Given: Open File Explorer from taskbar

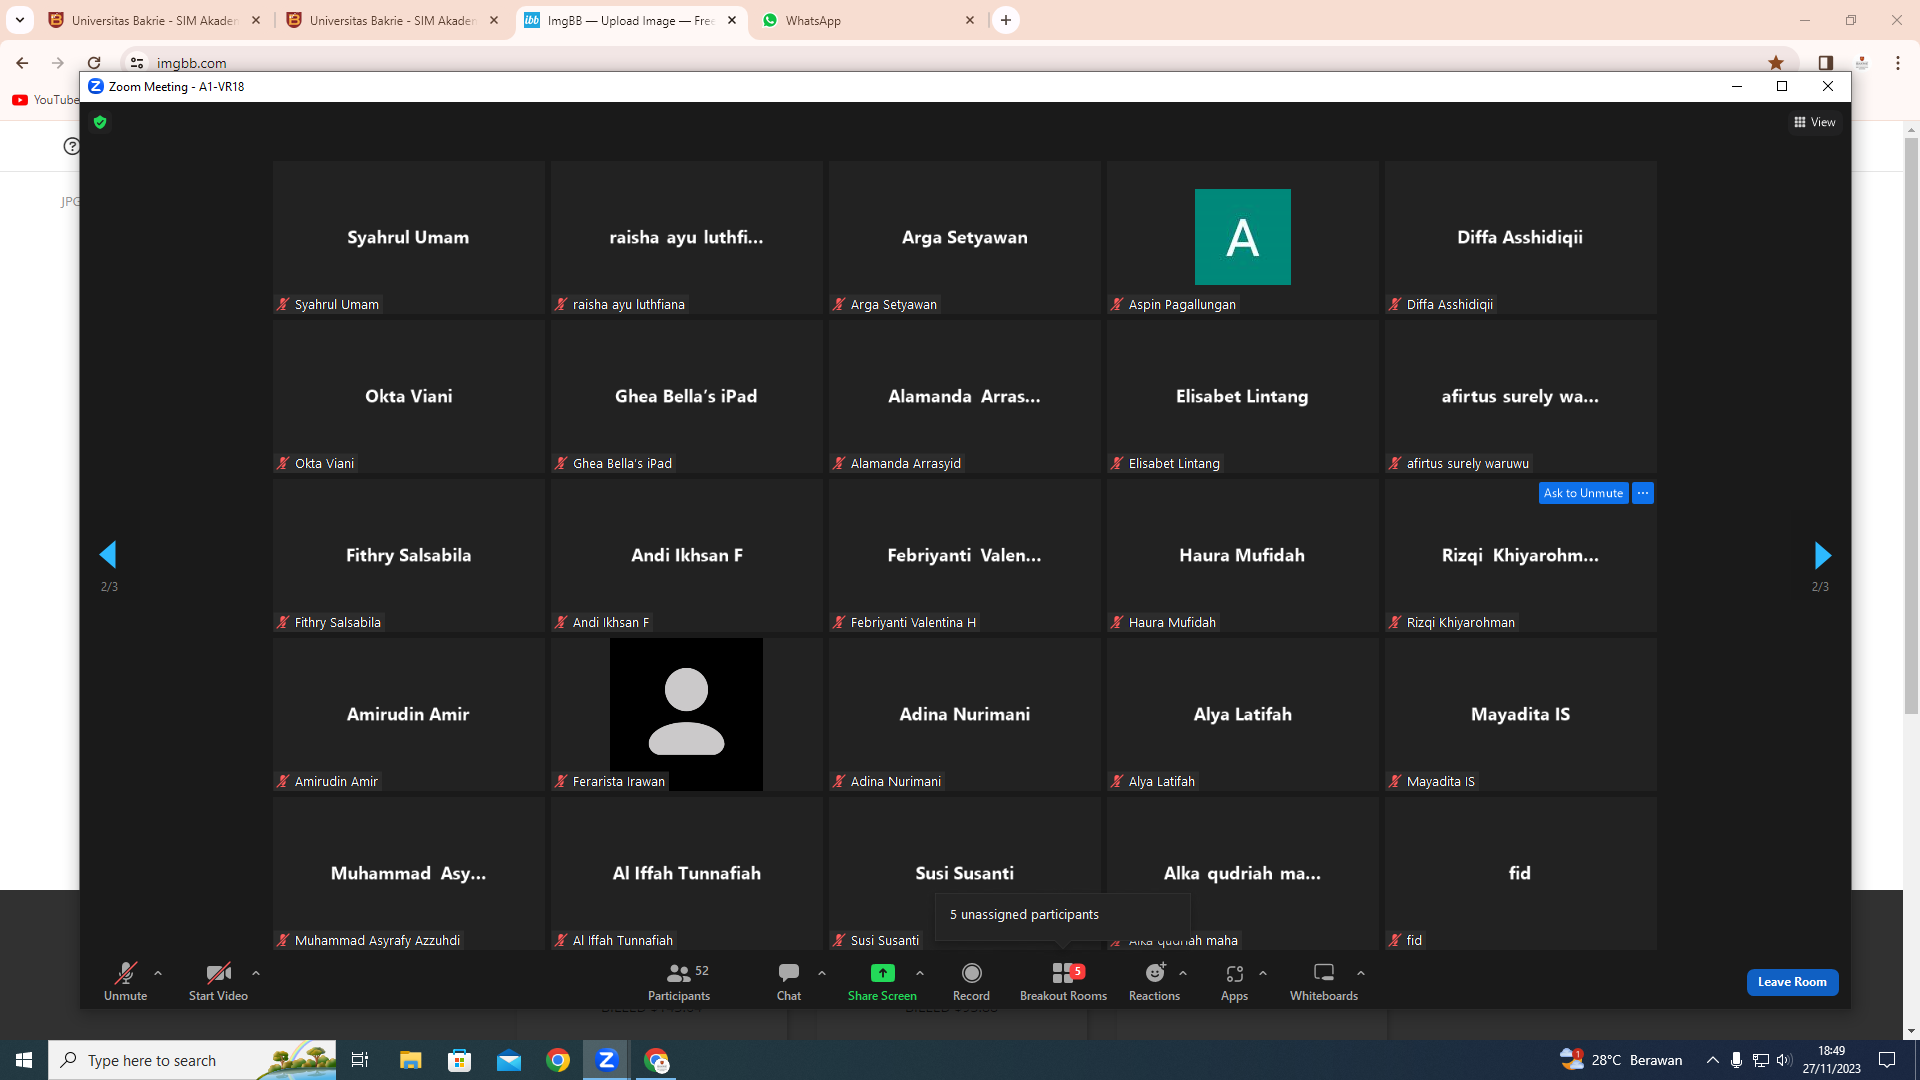Looking at the screenshot, I should click(410, 1060).
